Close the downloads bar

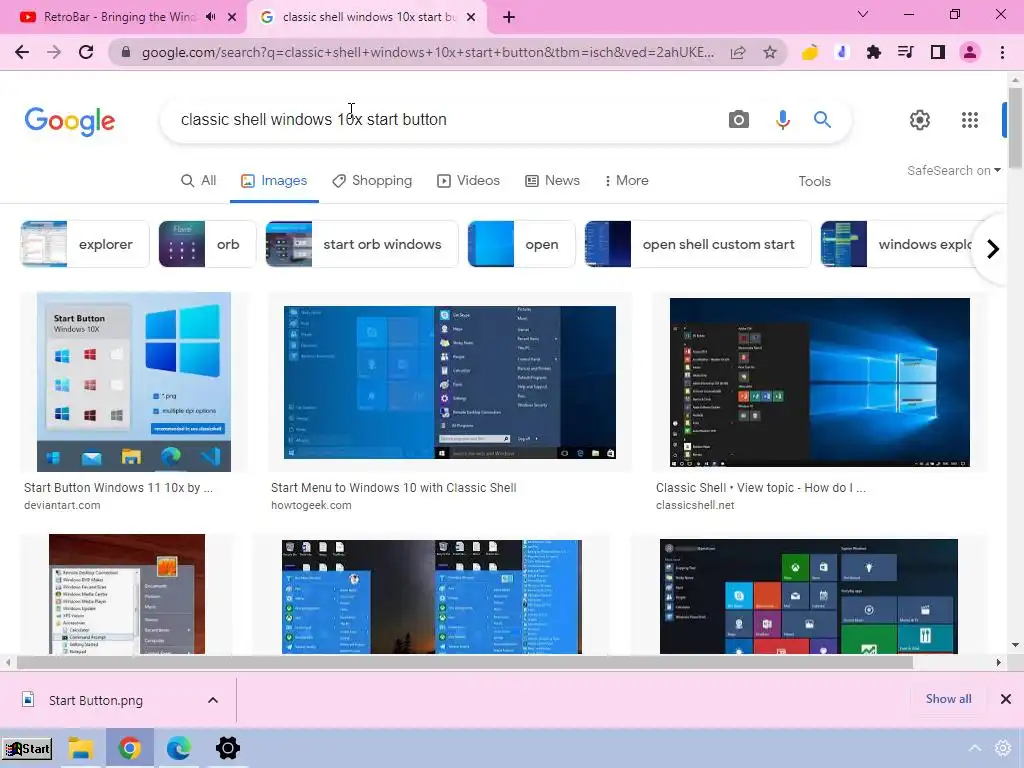(x=1006, y=699)
